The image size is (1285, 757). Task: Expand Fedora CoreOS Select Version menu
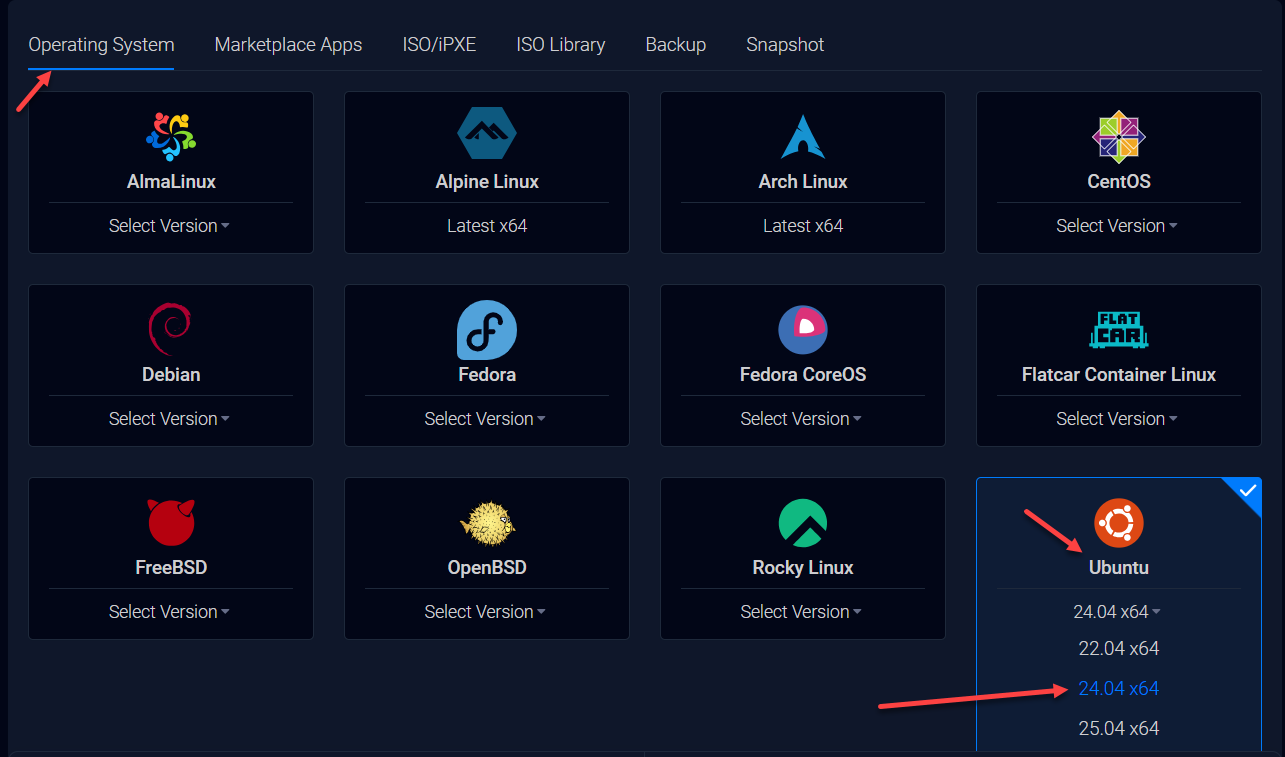pos(801,419)
